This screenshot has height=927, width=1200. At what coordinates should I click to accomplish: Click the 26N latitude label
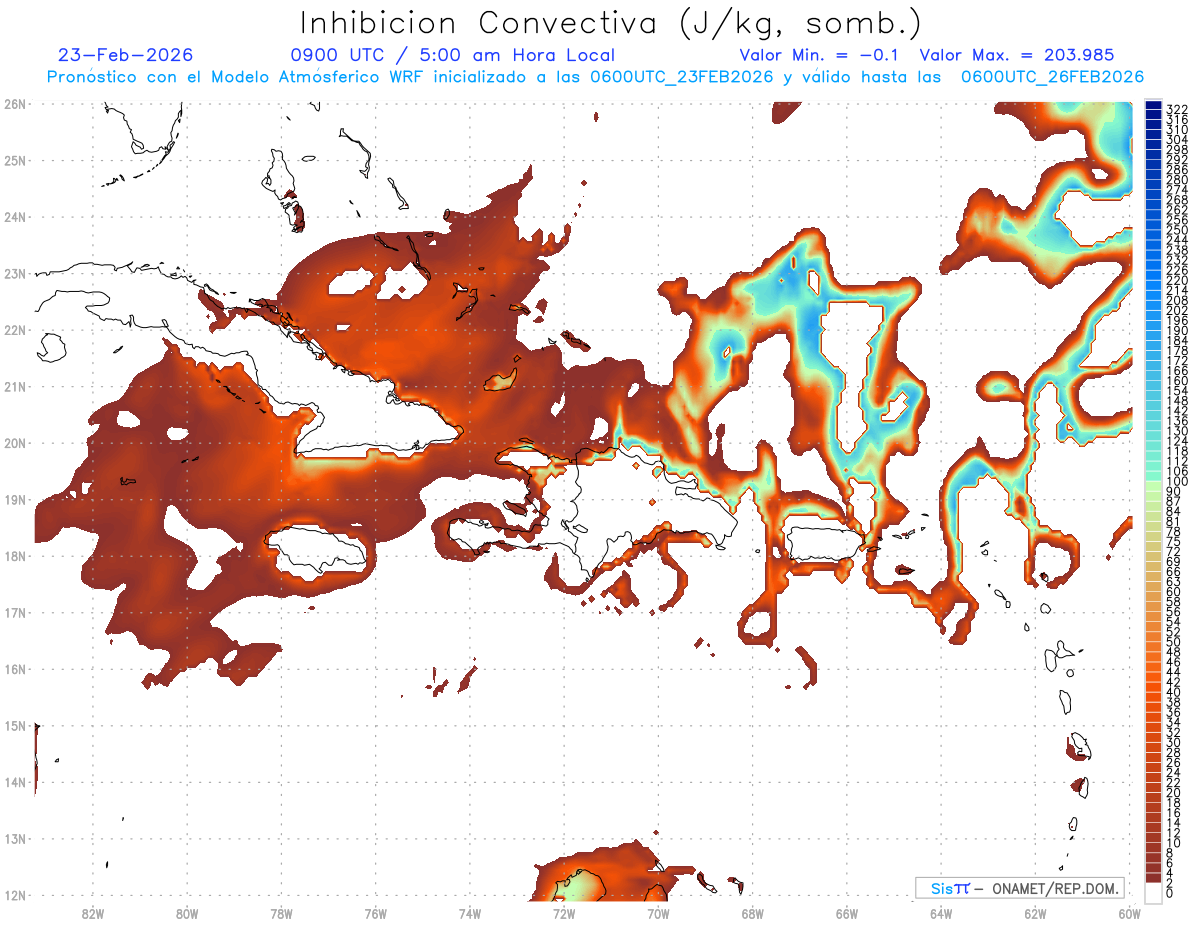tap(14, 104)
